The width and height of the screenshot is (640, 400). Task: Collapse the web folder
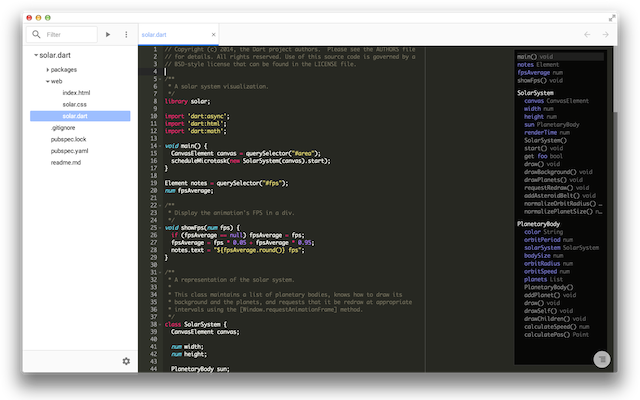click(x=47, y=82)
